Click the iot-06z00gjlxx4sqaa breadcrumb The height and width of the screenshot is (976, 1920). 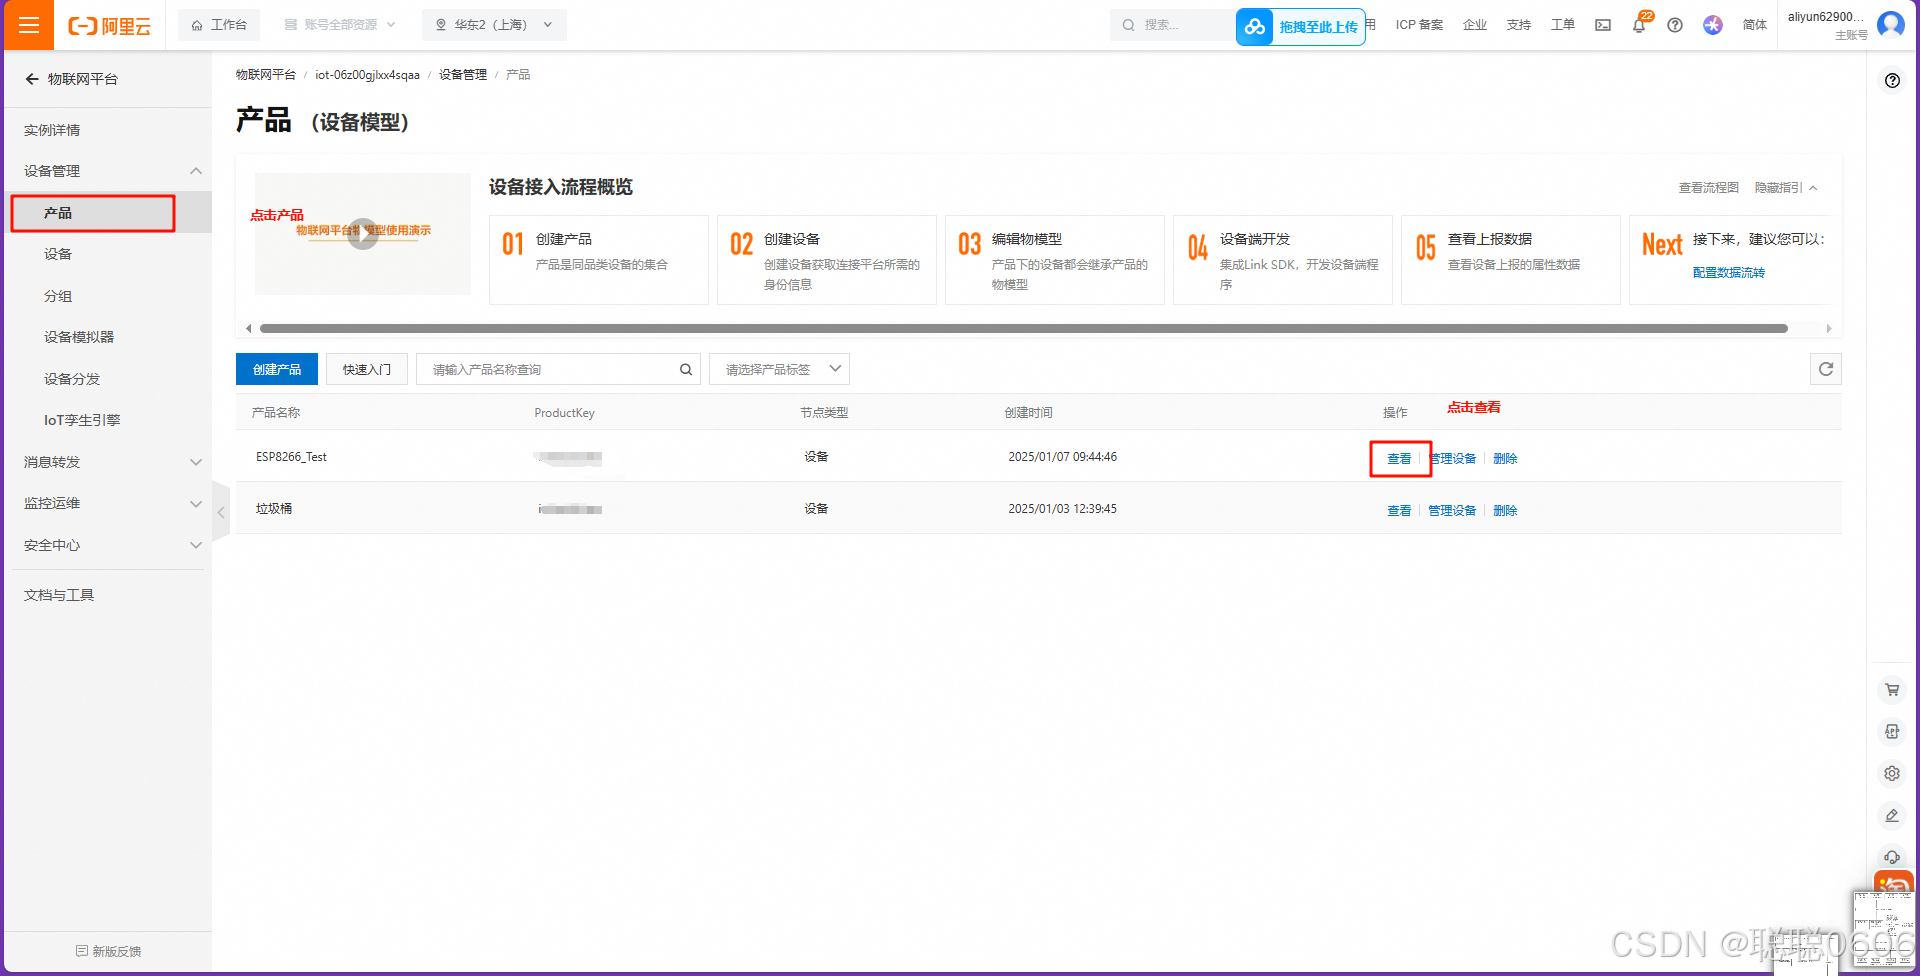tap(367, 75)
